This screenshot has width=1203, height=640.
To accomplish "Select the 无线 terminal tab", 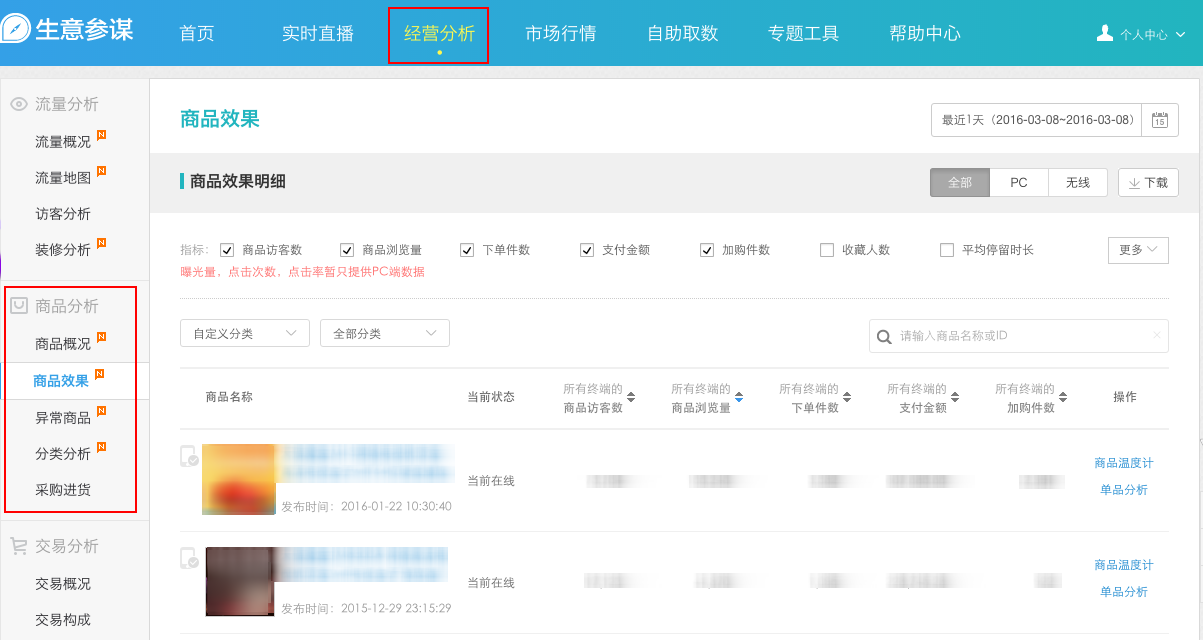I will pos(1077,182).
